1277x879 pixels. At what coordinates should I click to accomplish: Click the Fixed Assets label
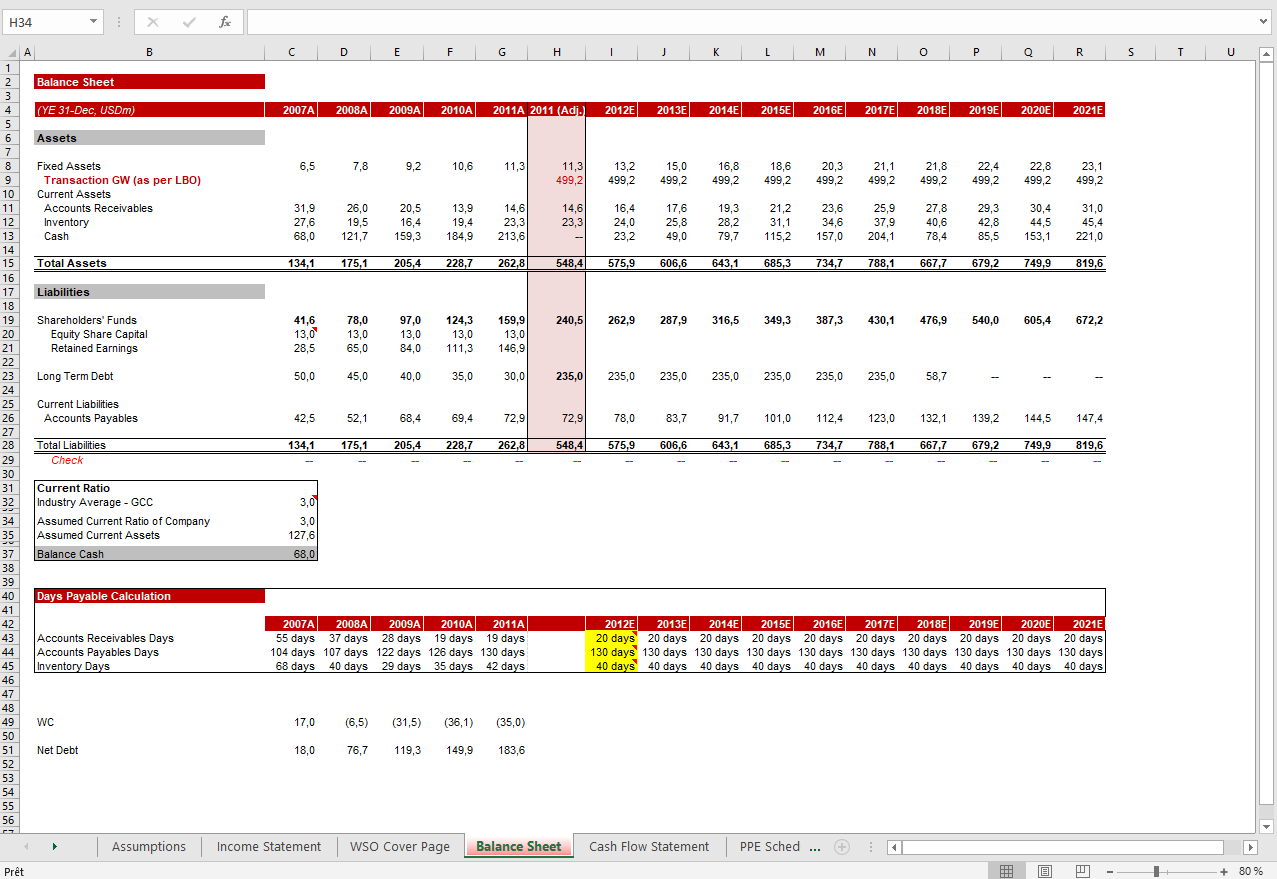(x=69, y=166)
